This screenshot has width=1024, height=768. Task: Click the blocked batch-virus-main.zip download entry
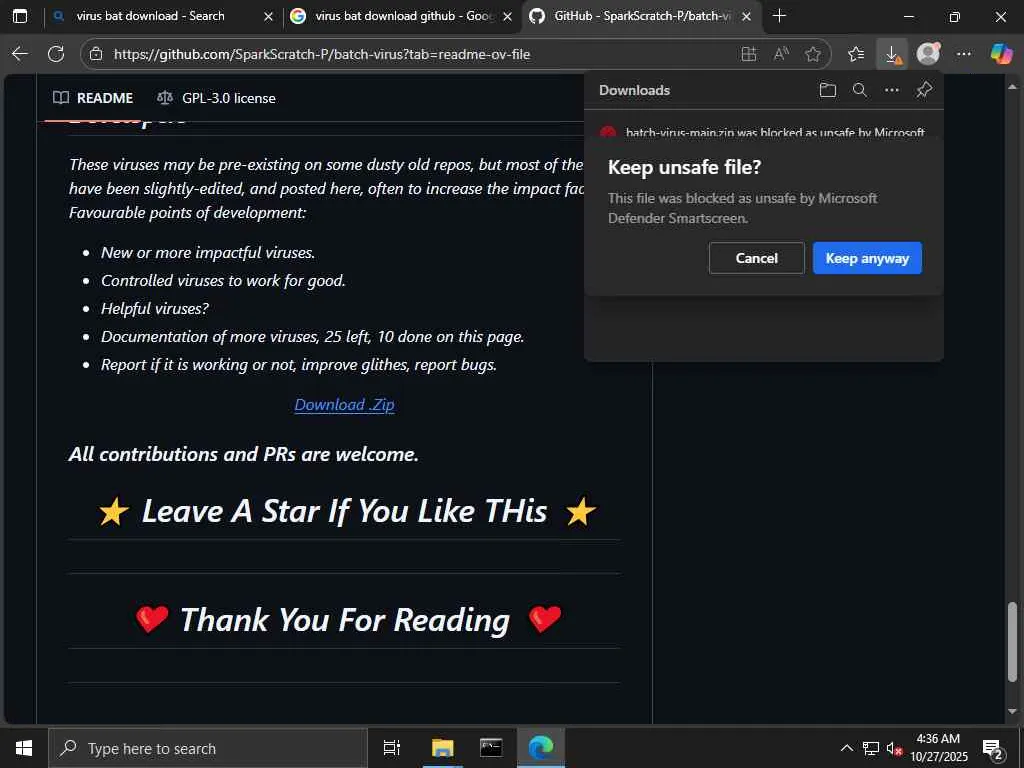coord(763,132)
